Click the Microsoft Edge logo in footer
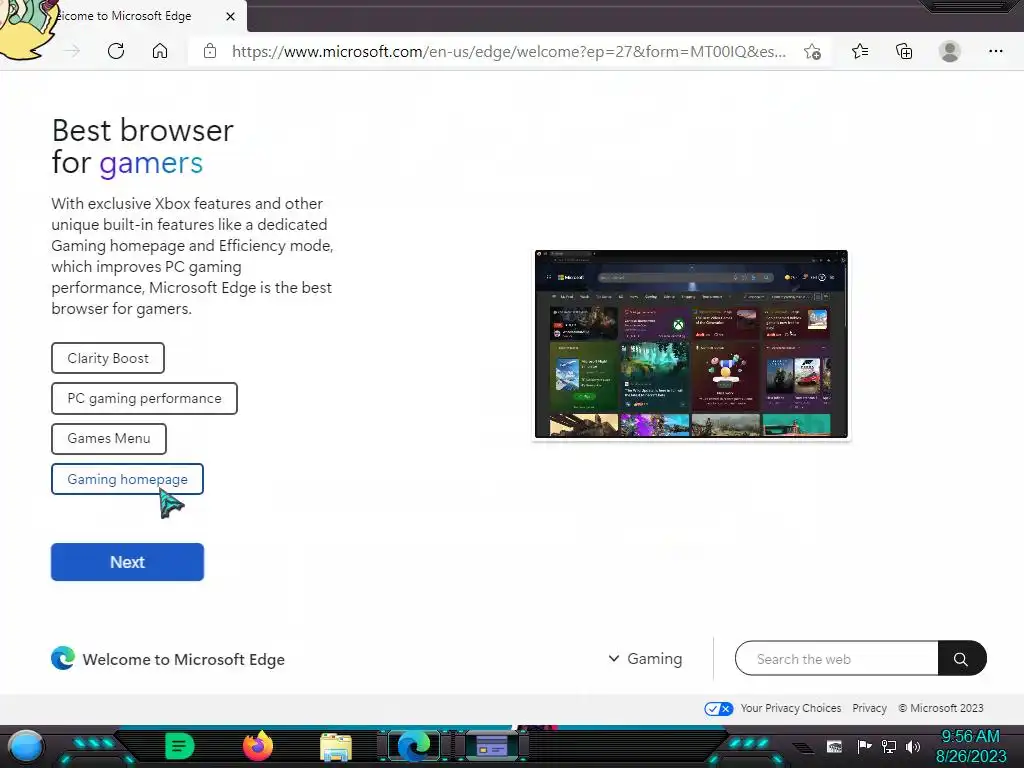The width and height of the screenshot is (1024, 768). click(63, 658)
